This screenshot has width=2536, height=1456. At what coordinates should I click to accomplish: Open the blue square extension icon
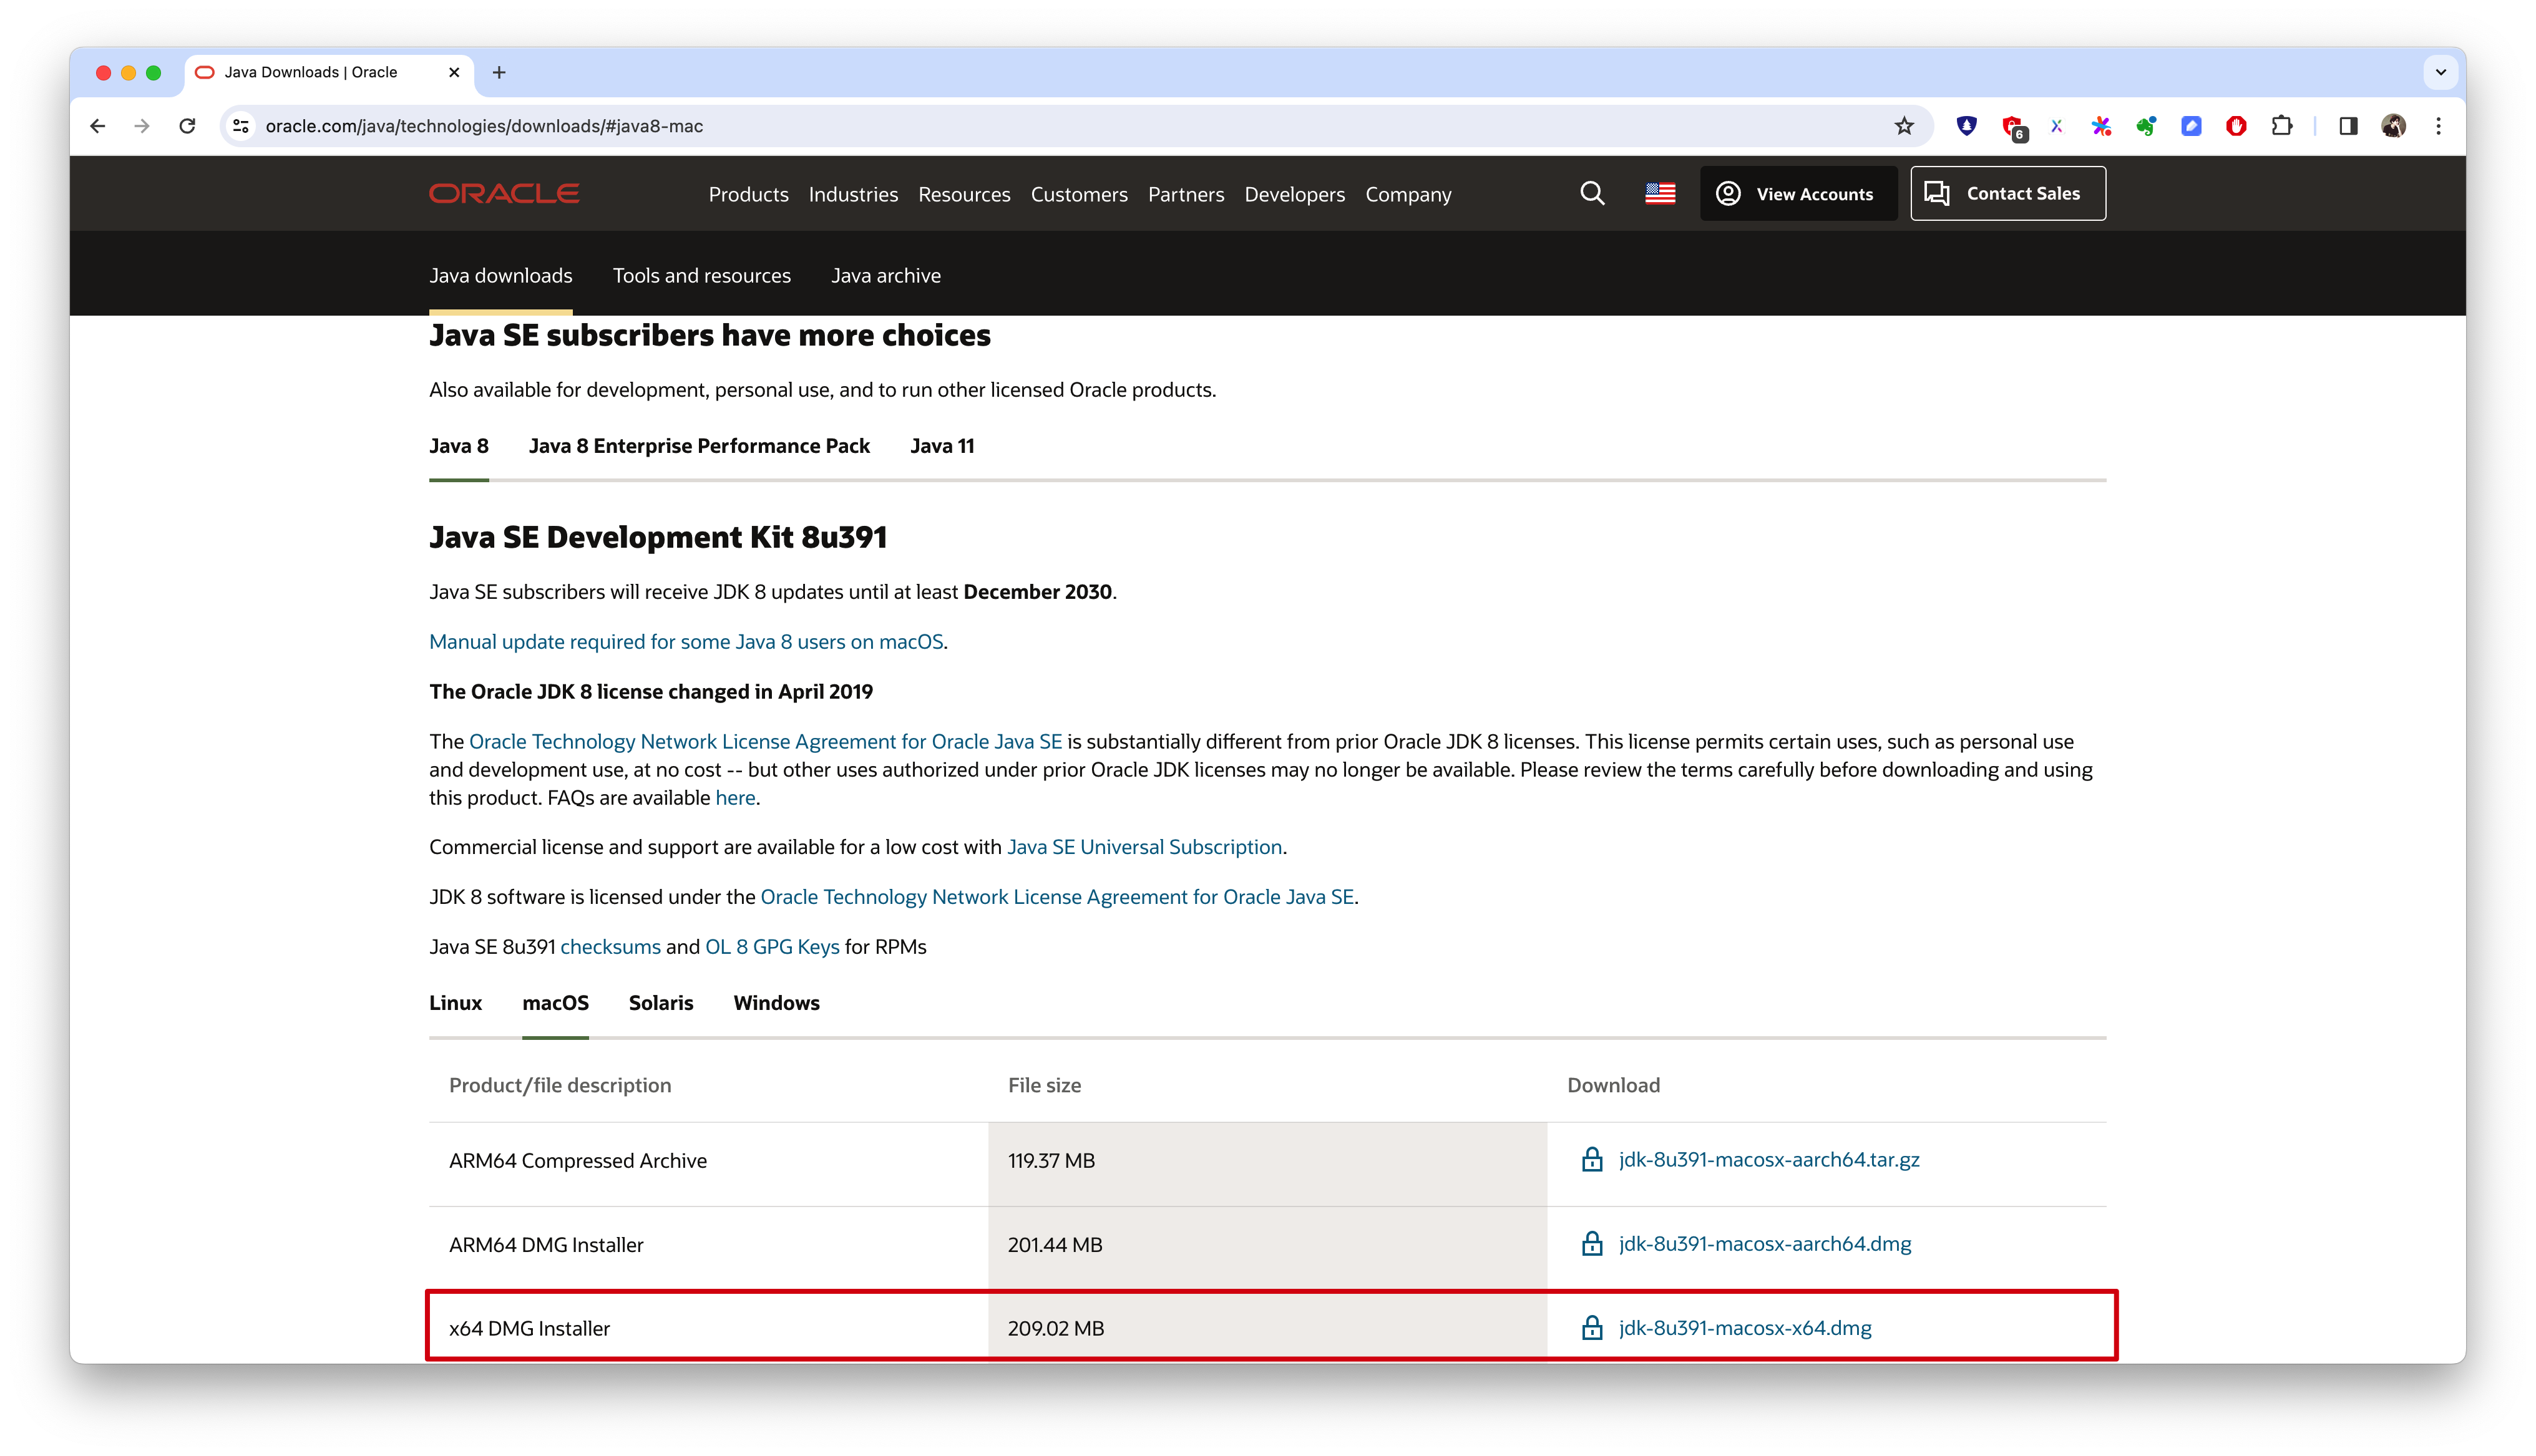point(2191,126)
